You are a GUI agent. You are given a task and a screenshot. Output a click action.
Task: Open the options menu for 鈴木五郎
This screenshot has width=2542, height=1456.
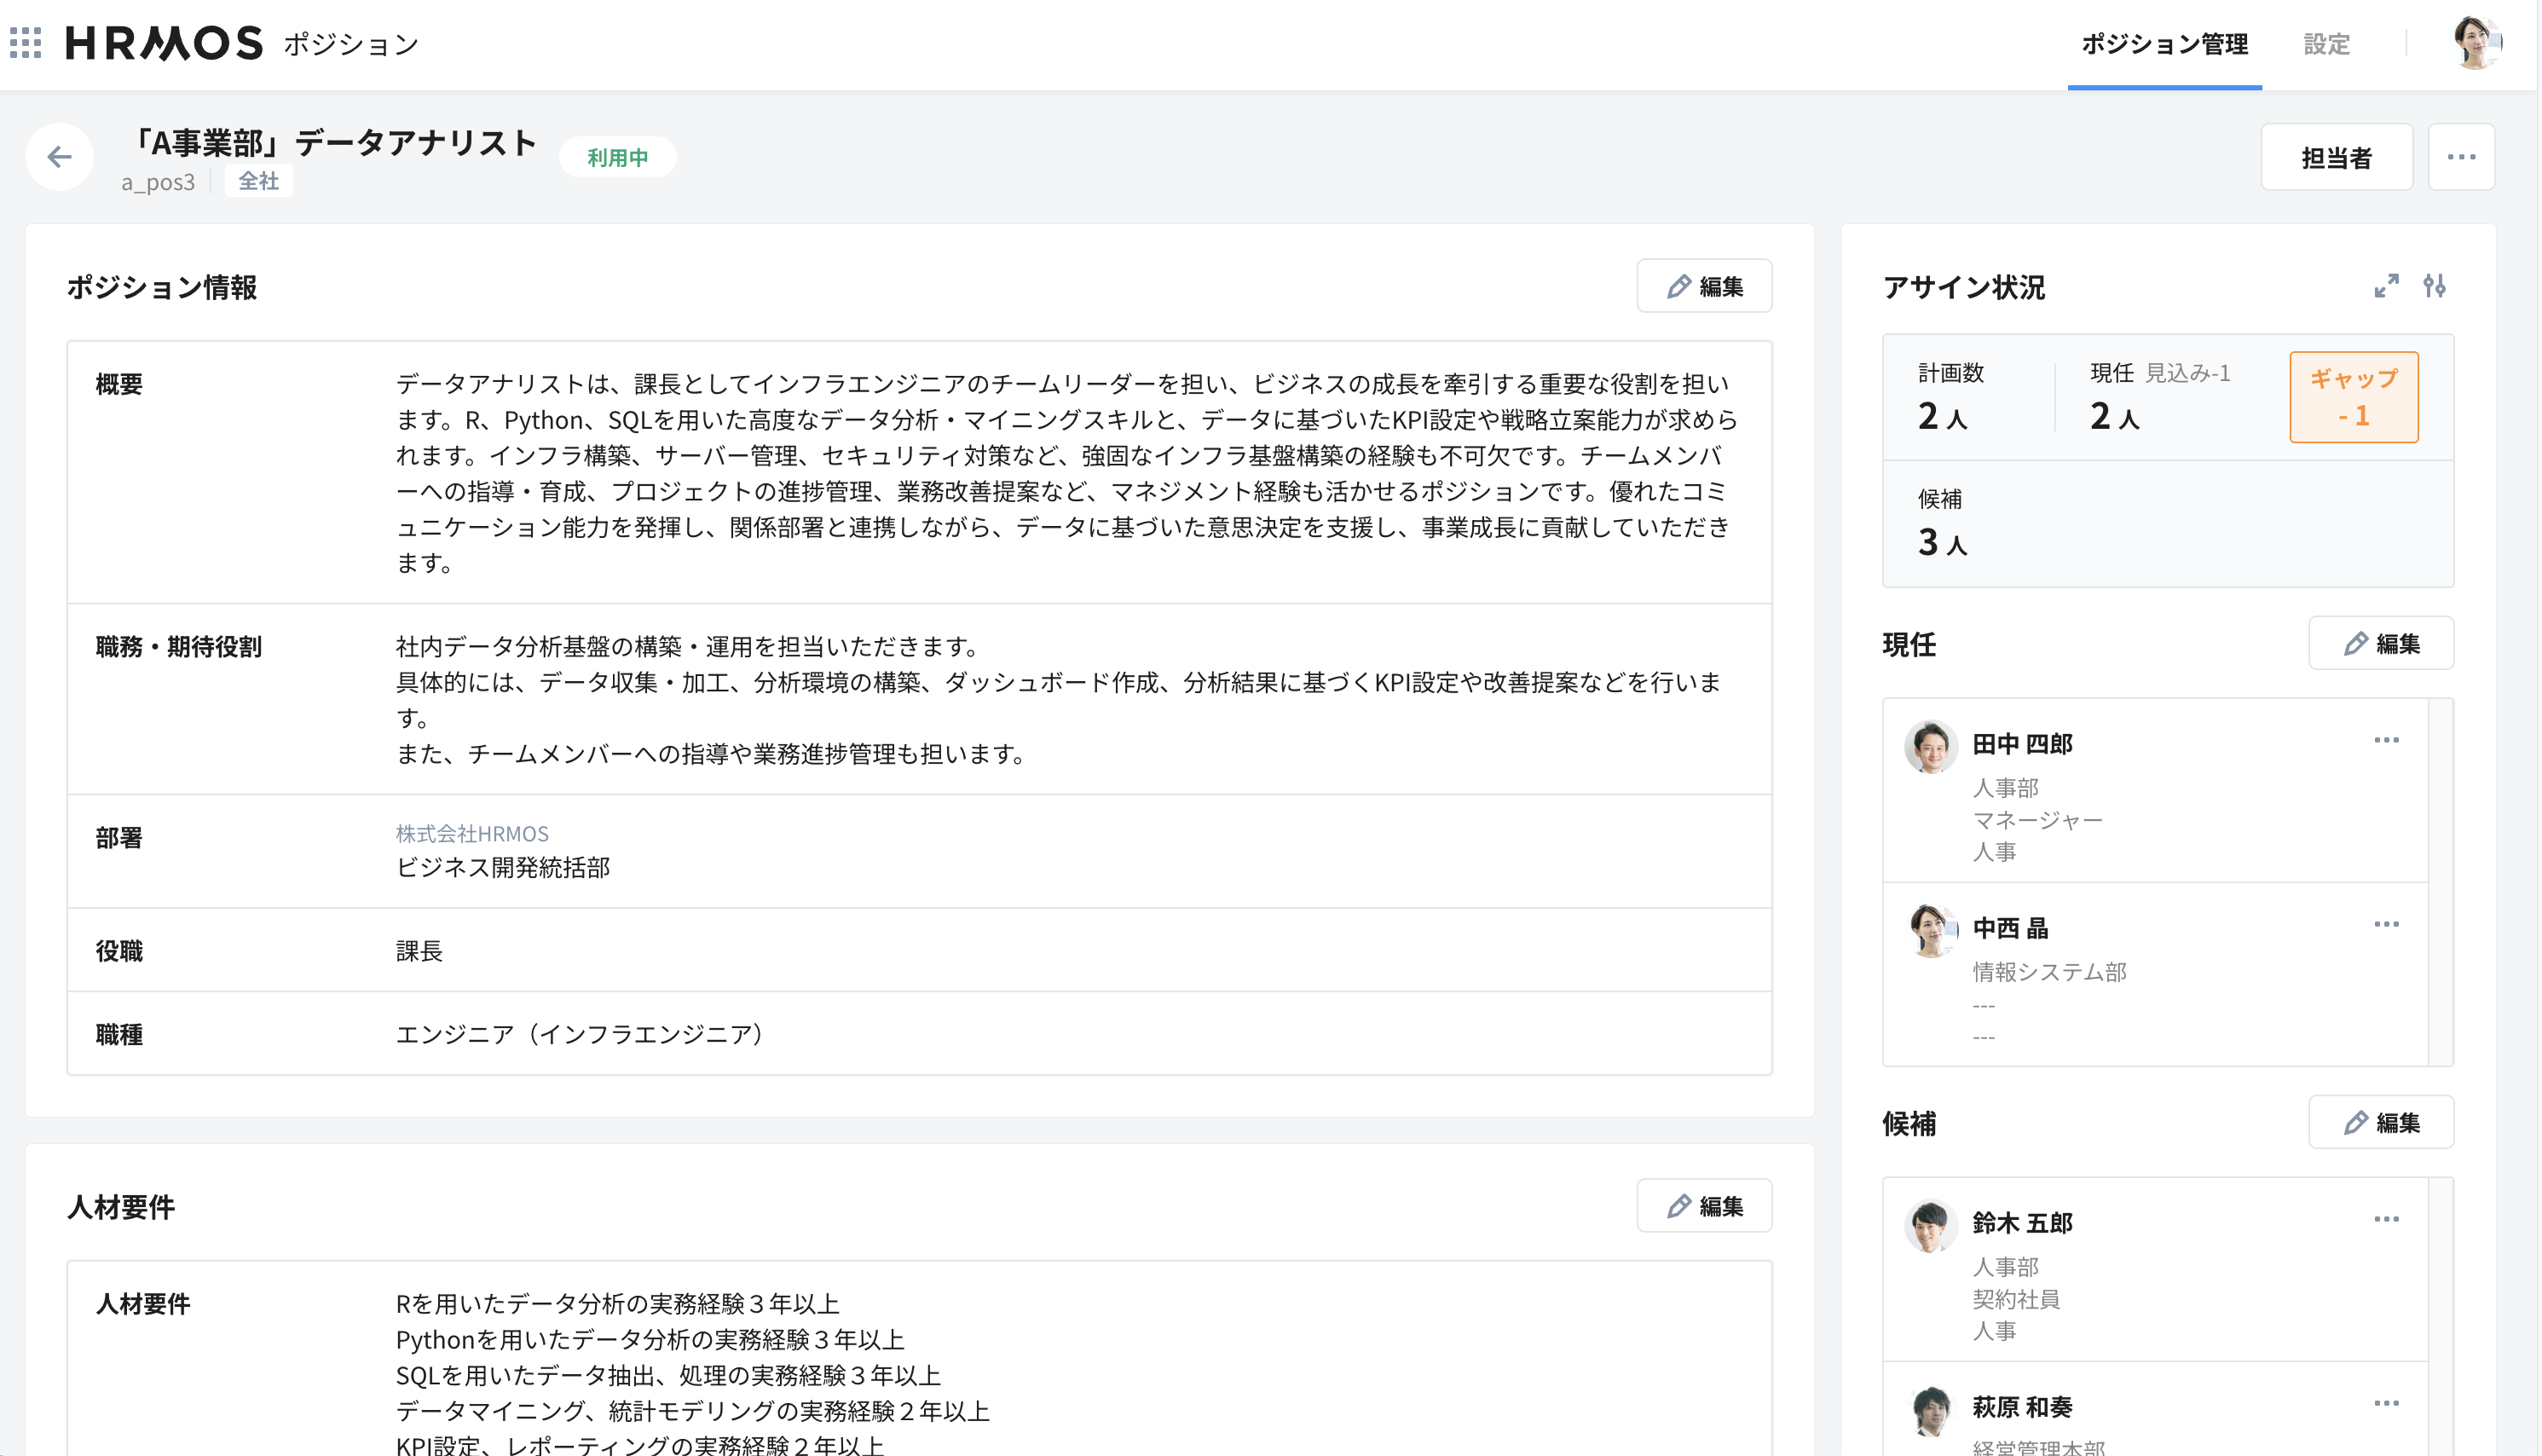click(x=2388, y=1218)
